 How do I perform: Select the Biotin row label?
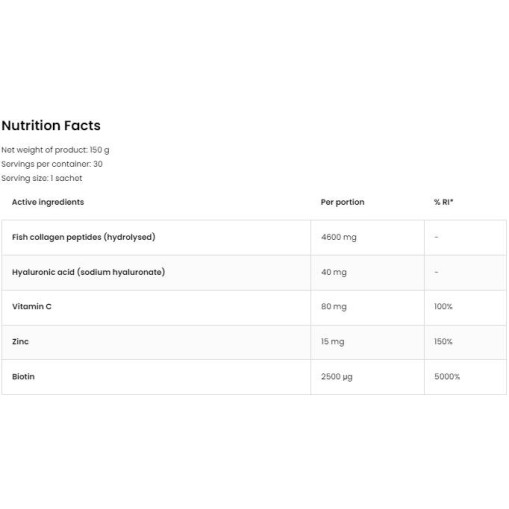[x=23, y=376]
